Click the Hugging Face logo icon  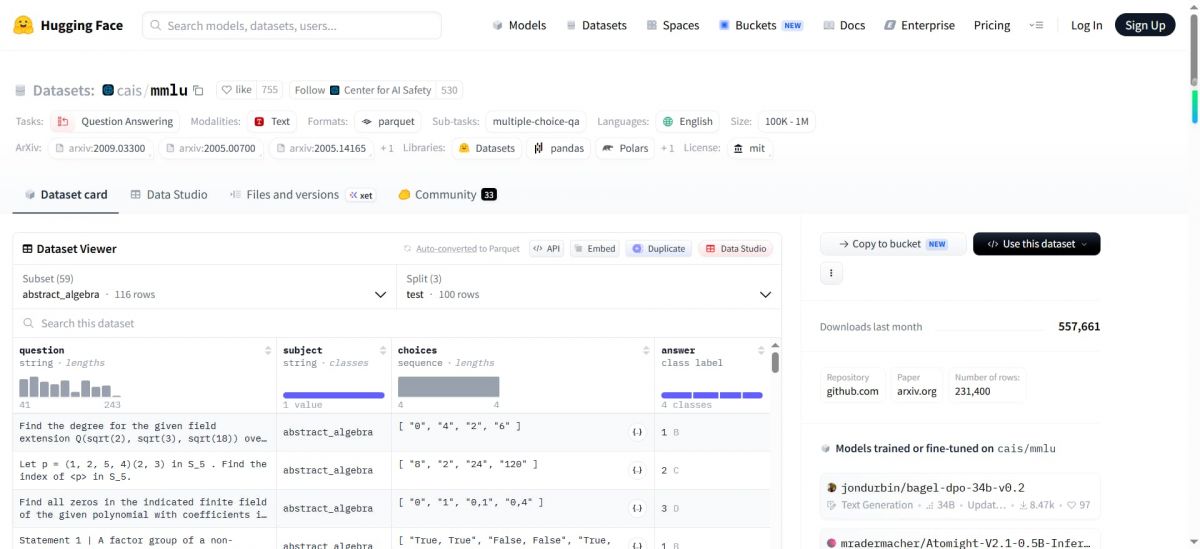pyautogui.click(x=24, y=25)
